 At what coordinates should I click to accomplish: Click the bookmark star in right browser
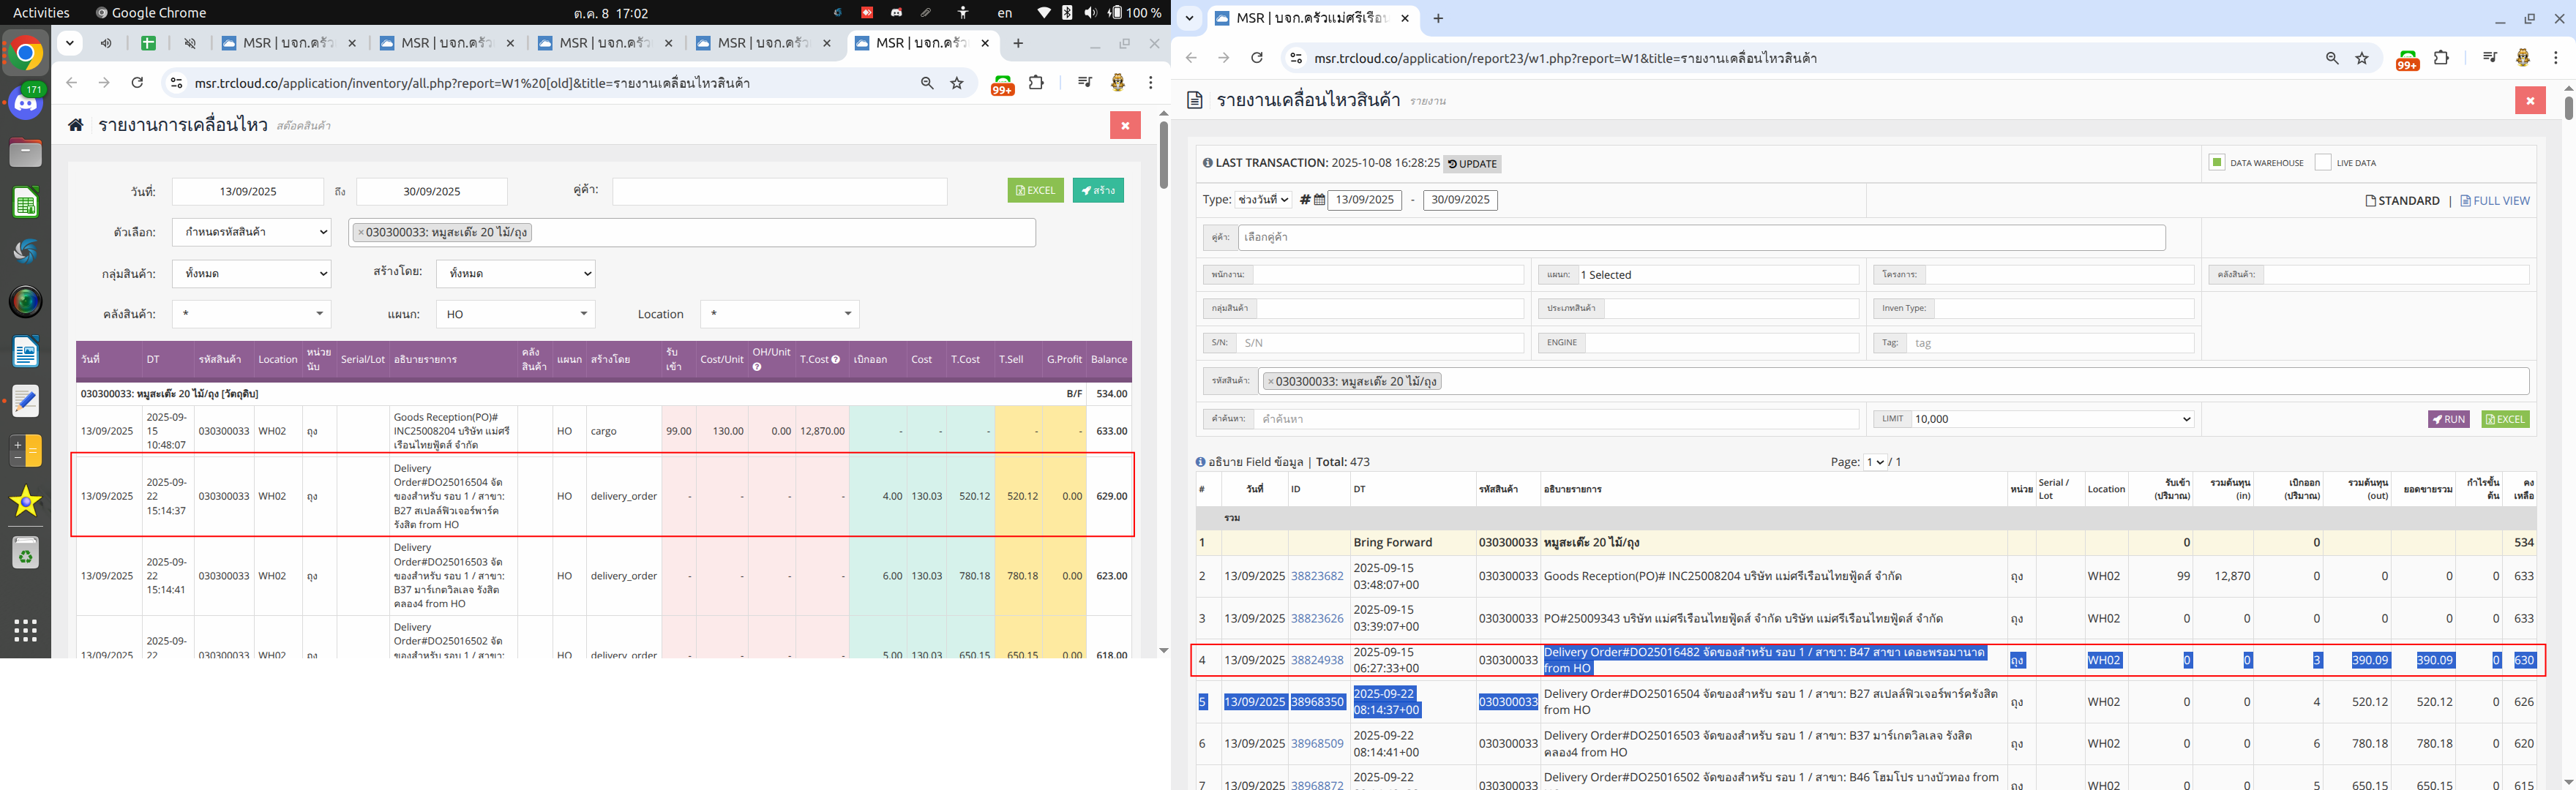click(x=2362, y=58)
